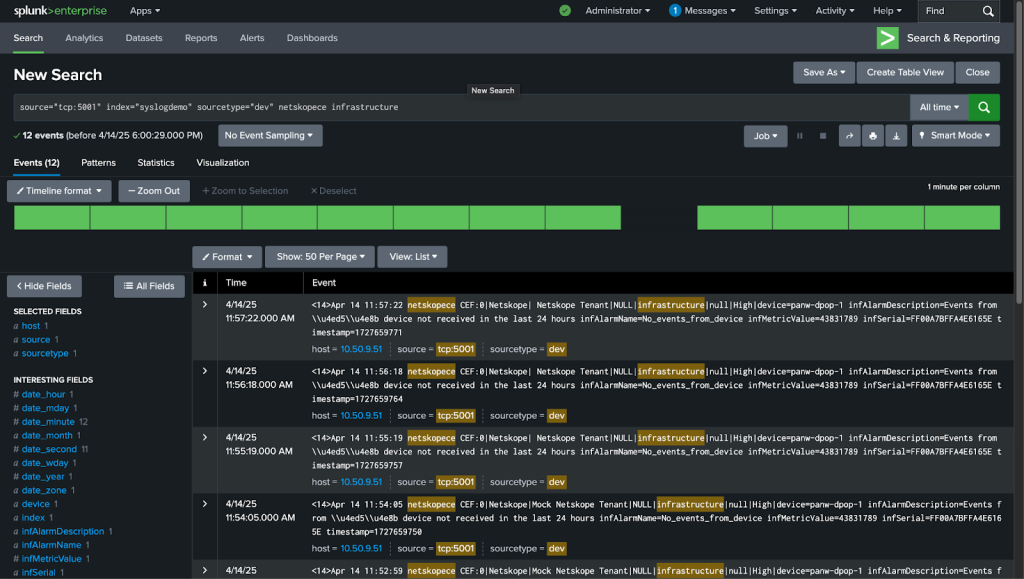Expand the 11:57:22 AM event row
1024x579 pixels.
click(x=204, y=305)
